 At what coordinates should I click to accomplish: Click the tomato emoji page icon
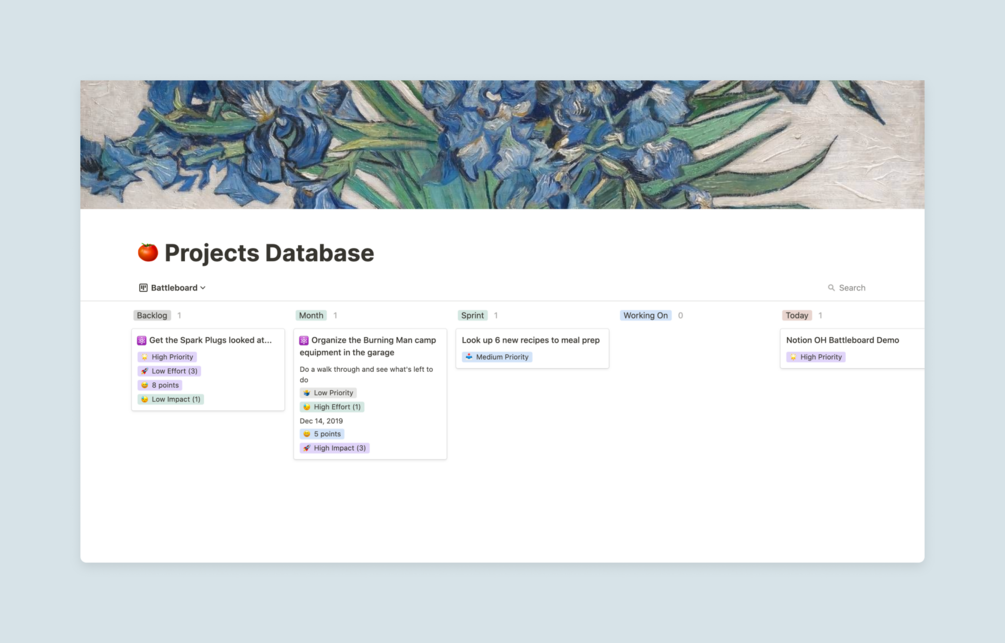pyautogui.click(x=148, y=253)
